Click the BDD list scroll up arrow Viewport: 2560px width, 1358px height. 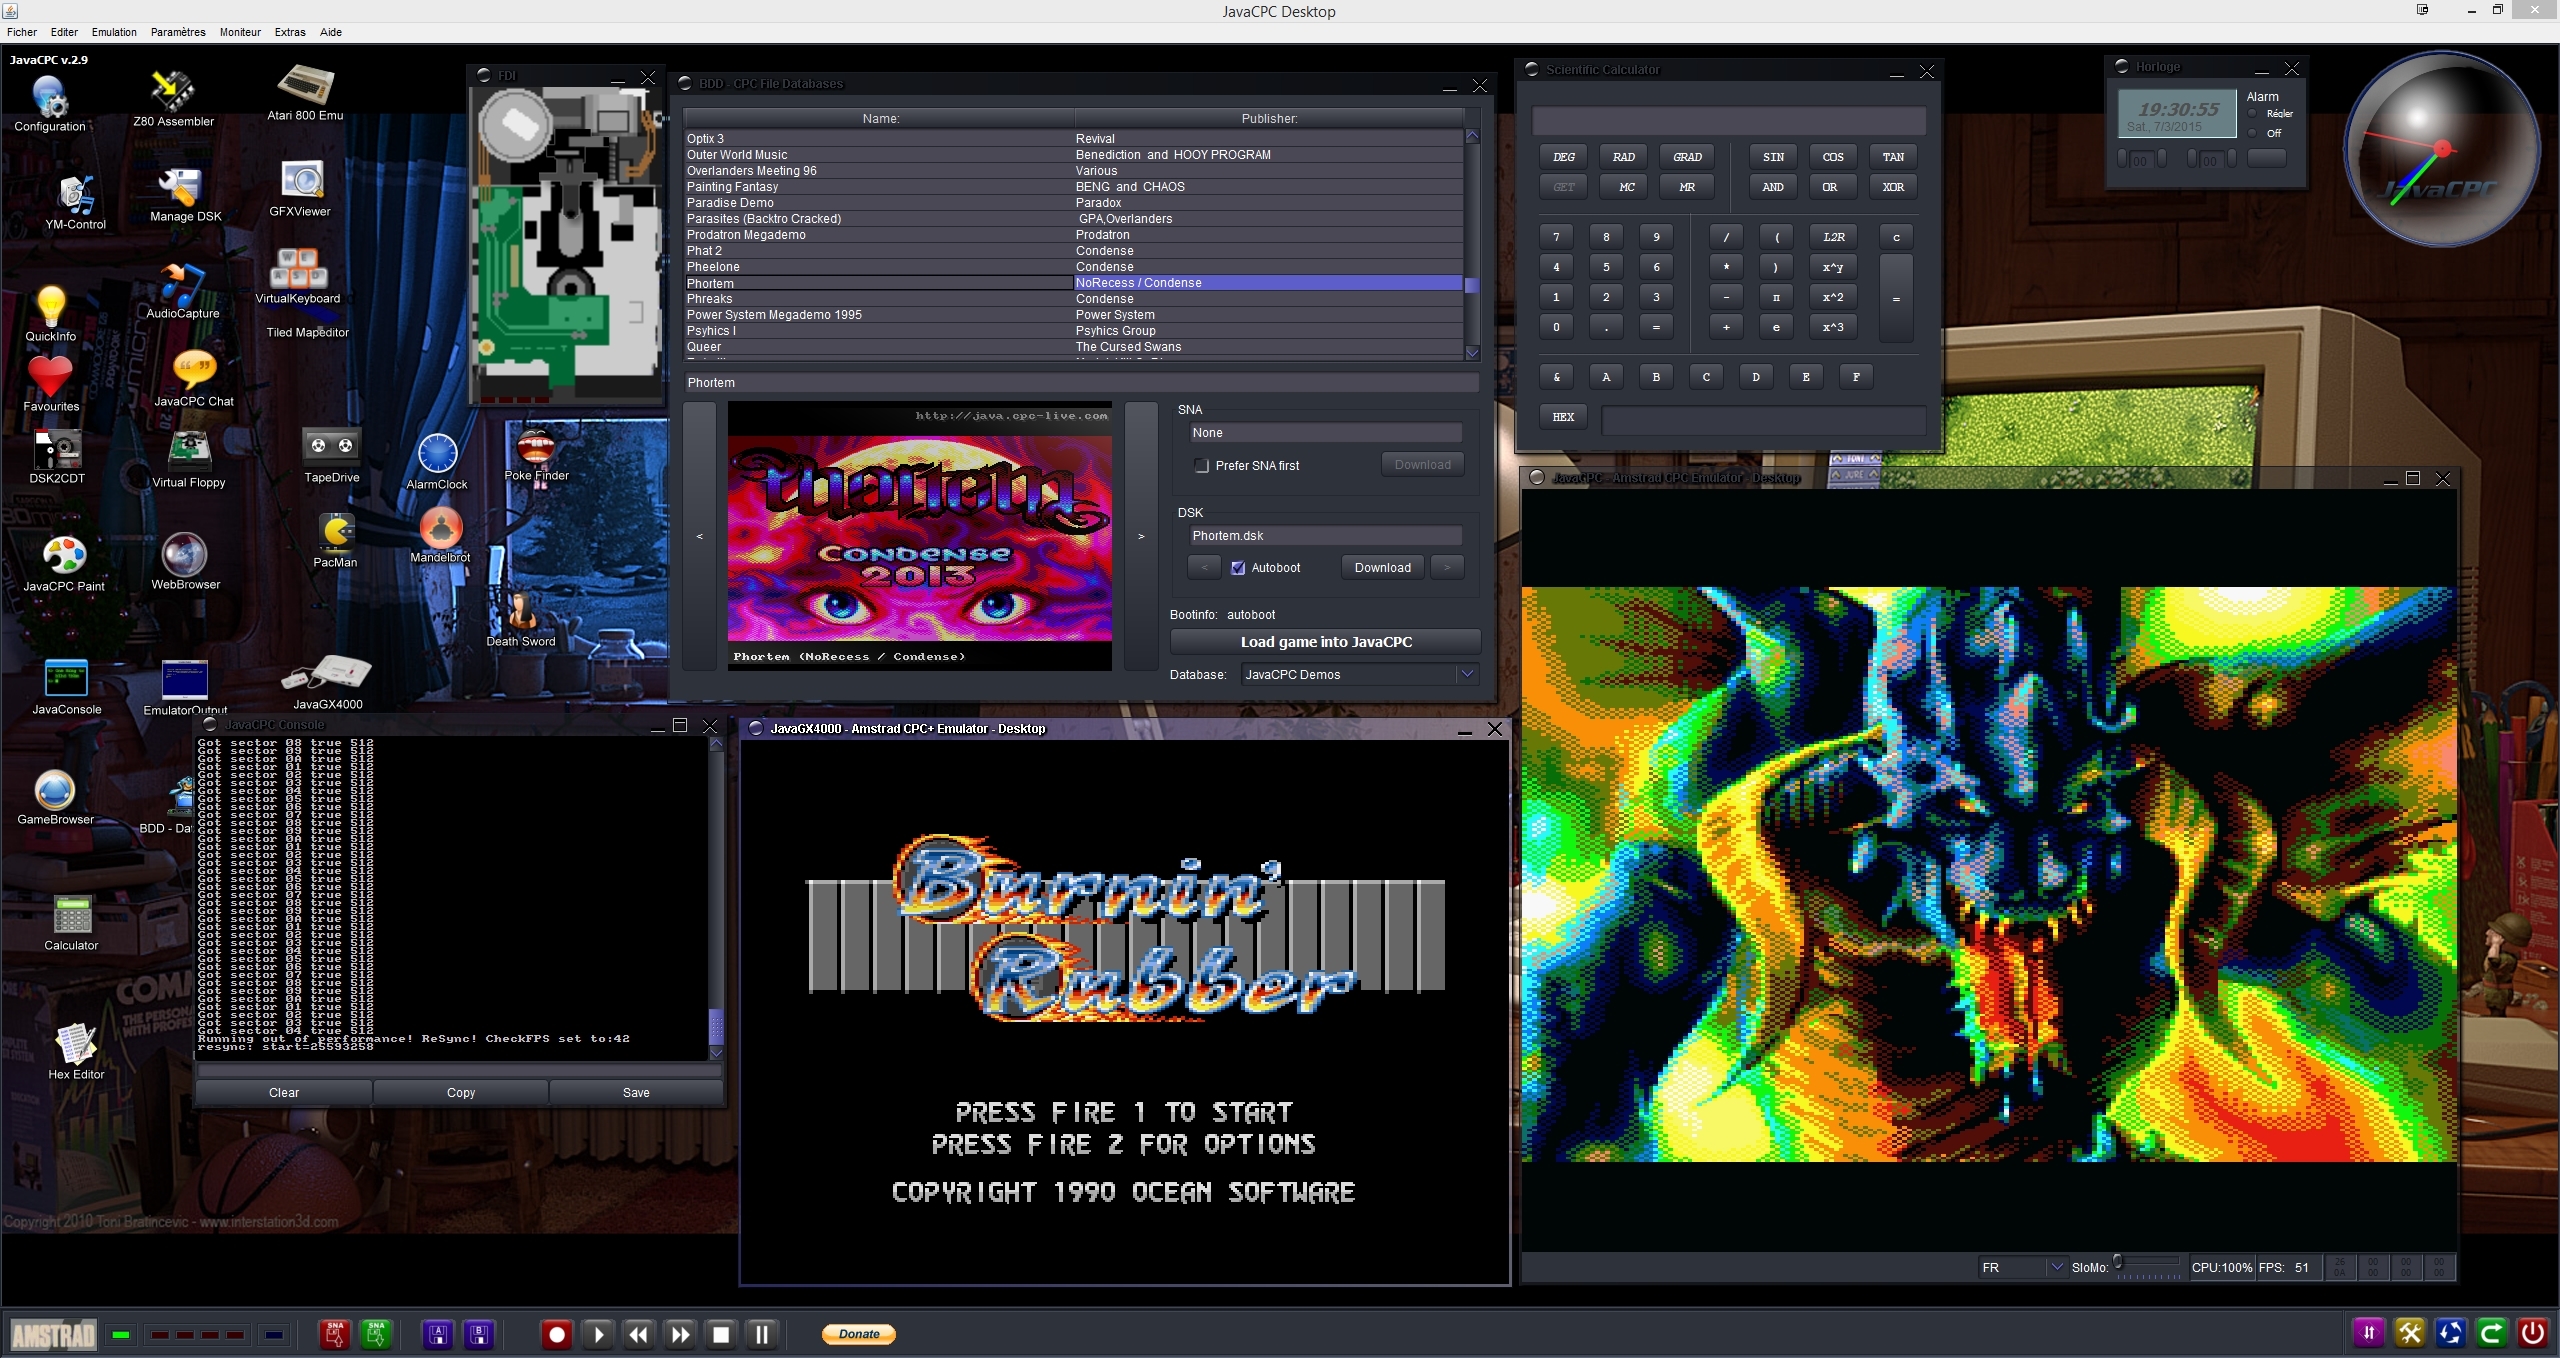tap(1472, 136)
